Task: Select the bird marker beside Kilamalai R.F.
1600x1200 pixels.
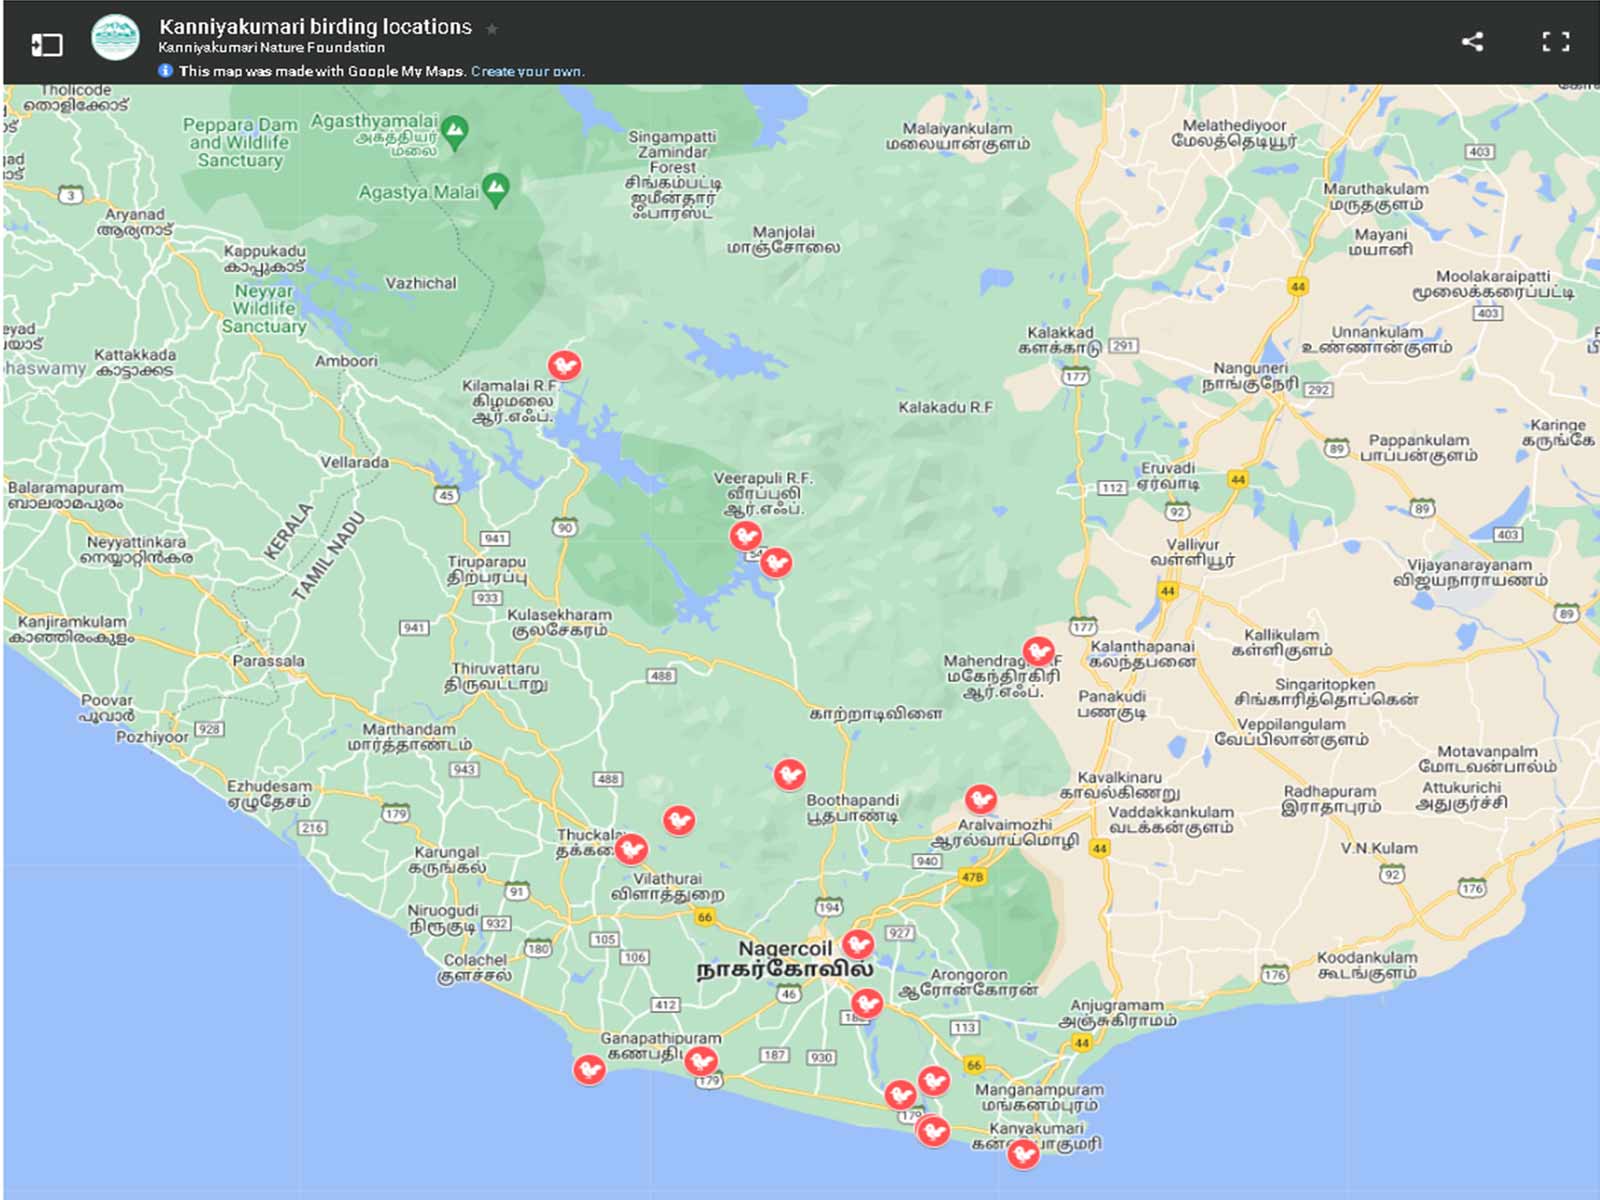Action: (x=565, y=365)
